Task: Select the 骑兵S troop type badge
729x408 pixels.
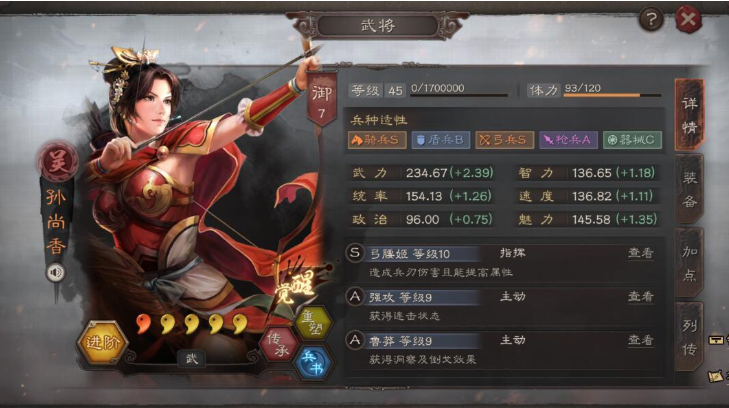Action: [x=377, y=140]
